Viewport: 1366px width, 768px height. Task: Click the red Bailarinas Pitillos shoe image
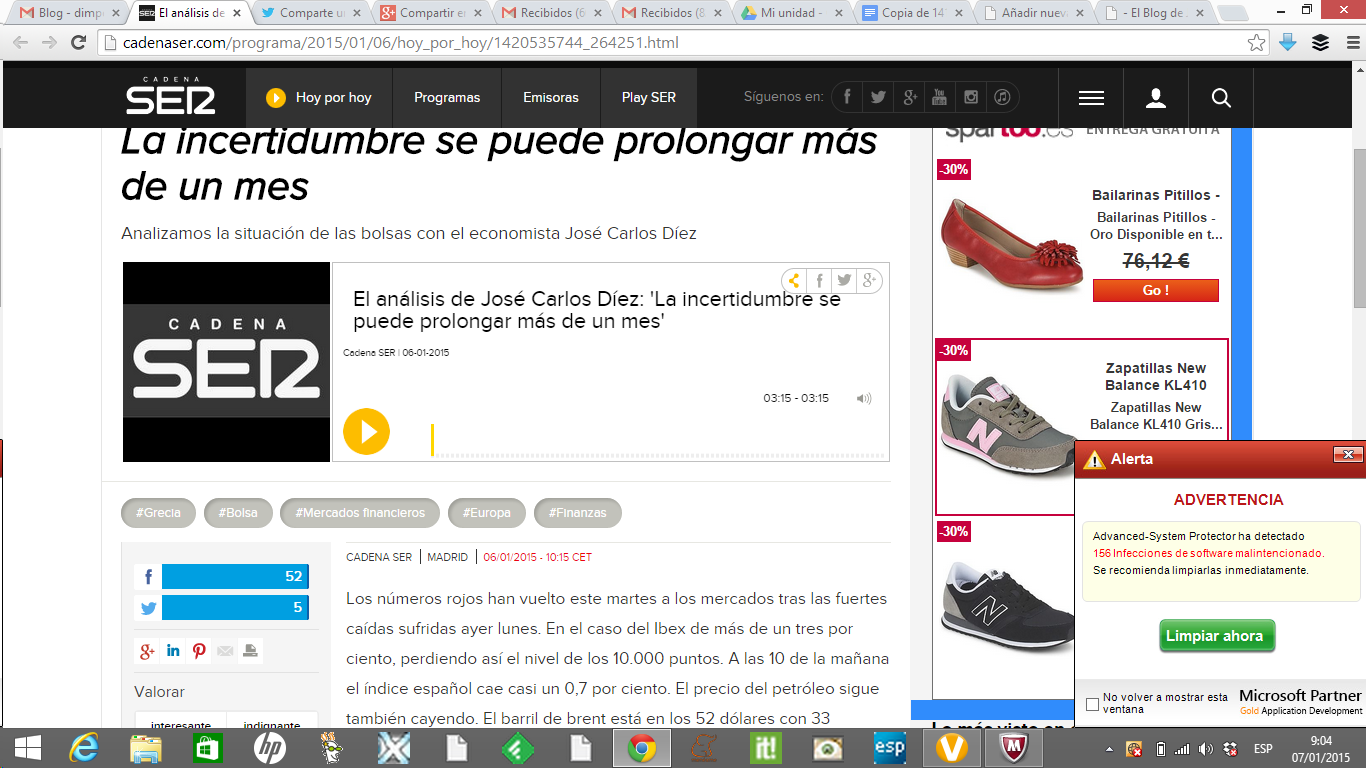1011,245
